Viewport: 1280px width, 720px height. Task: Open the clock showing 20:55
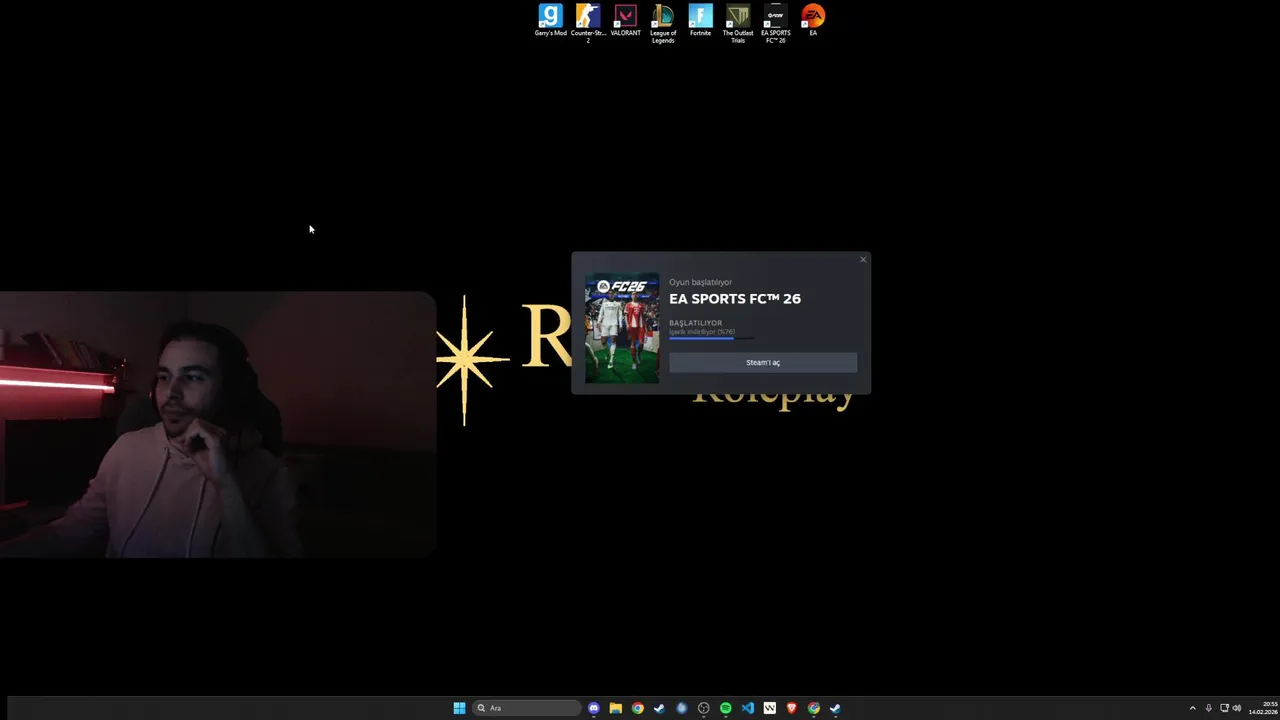pyautogui.click(x=1263, y=708)
